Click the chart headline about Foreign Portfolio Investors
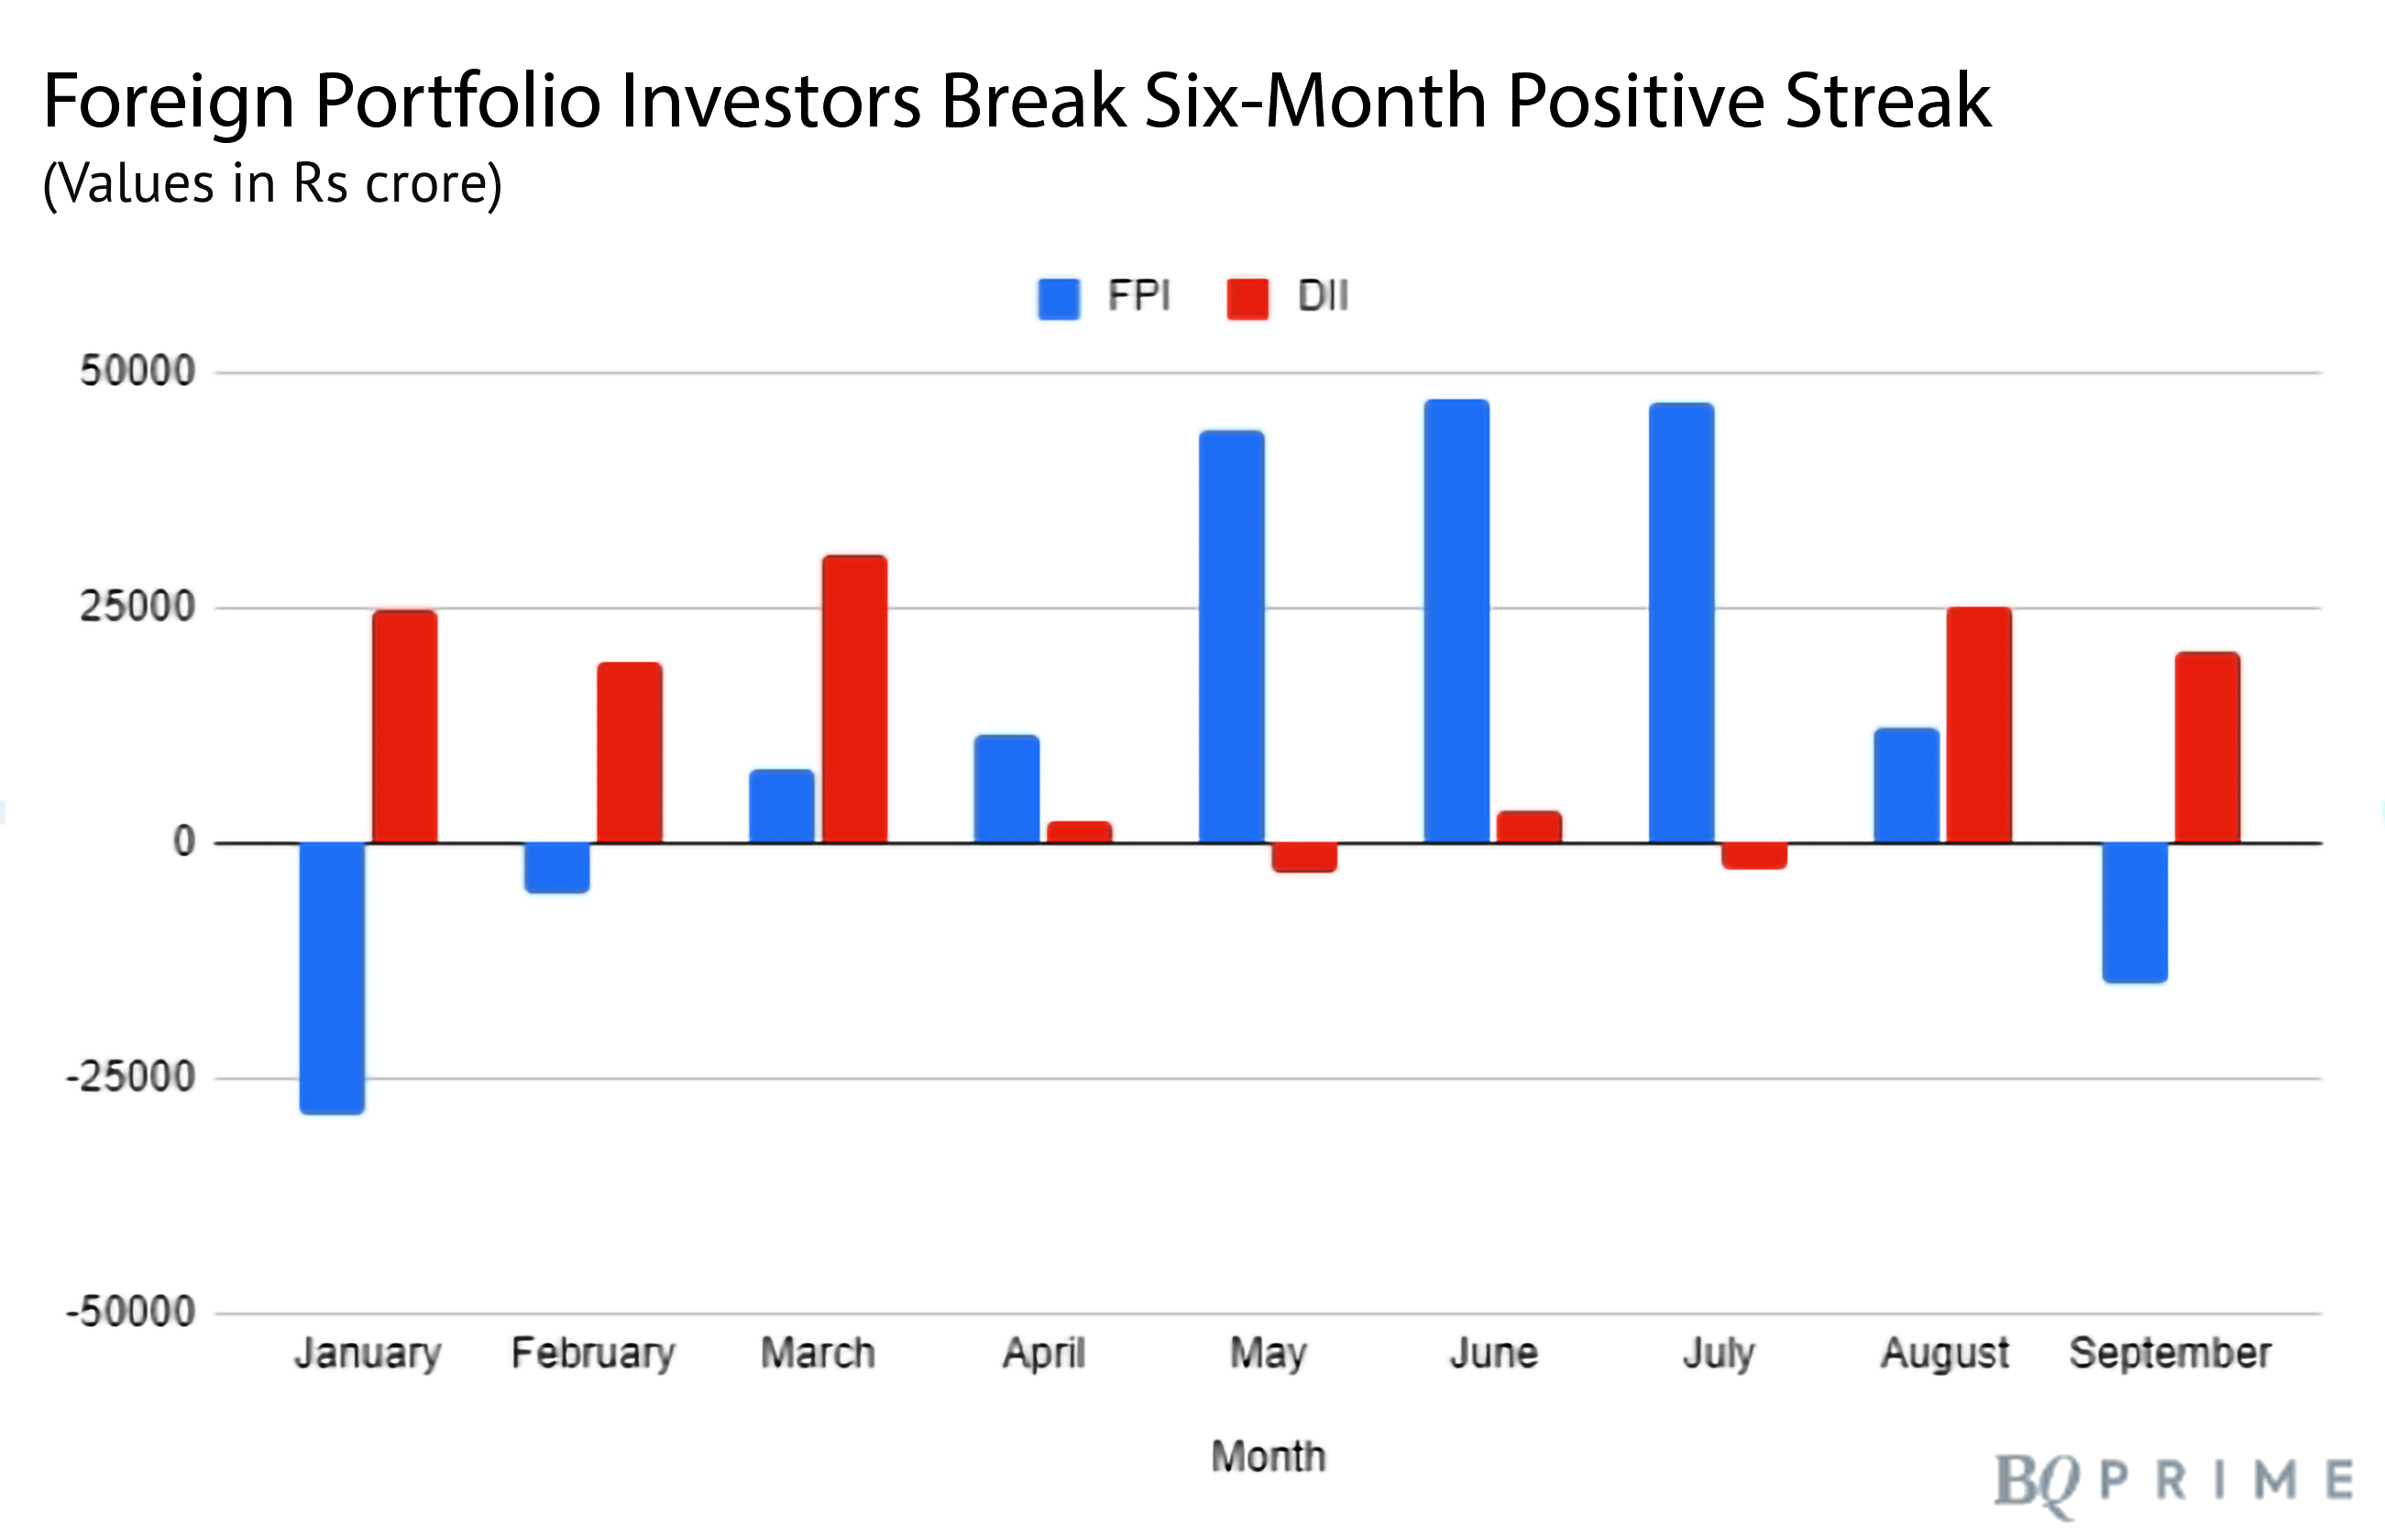This screenshot has width=2385, height=1540. pos(1016,102)
